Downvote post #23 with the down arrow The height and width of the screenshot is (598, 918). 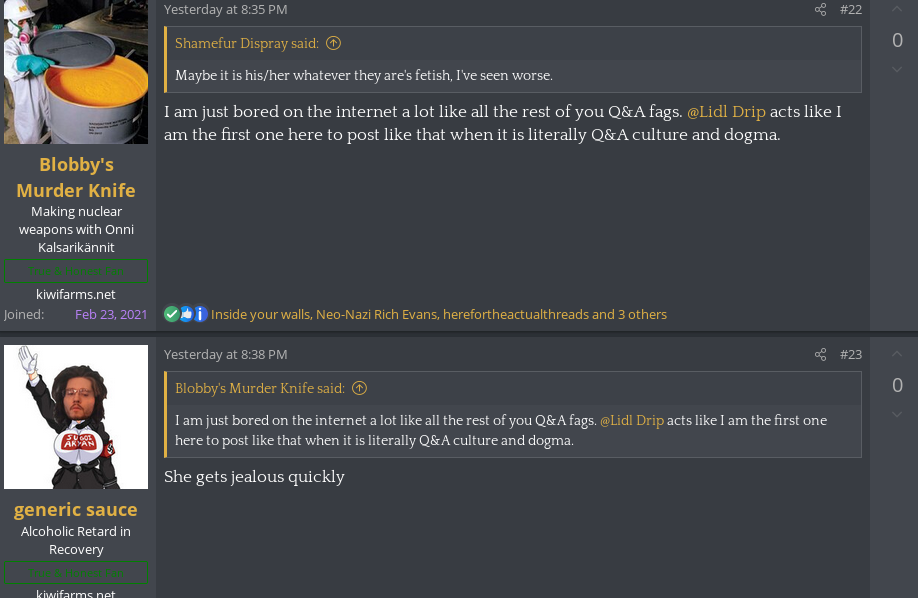pyautogui.click(x=897, y=414)
